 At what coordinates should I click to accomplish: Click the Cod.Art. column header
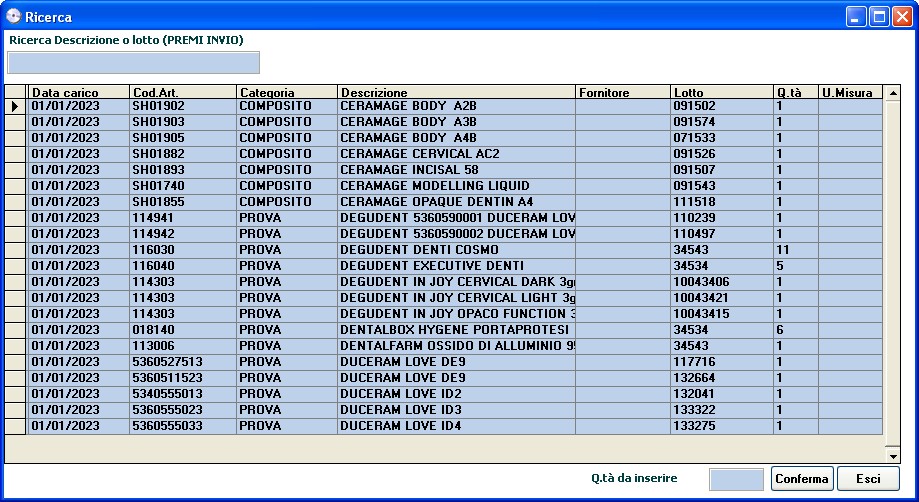[x=183, y=92]
